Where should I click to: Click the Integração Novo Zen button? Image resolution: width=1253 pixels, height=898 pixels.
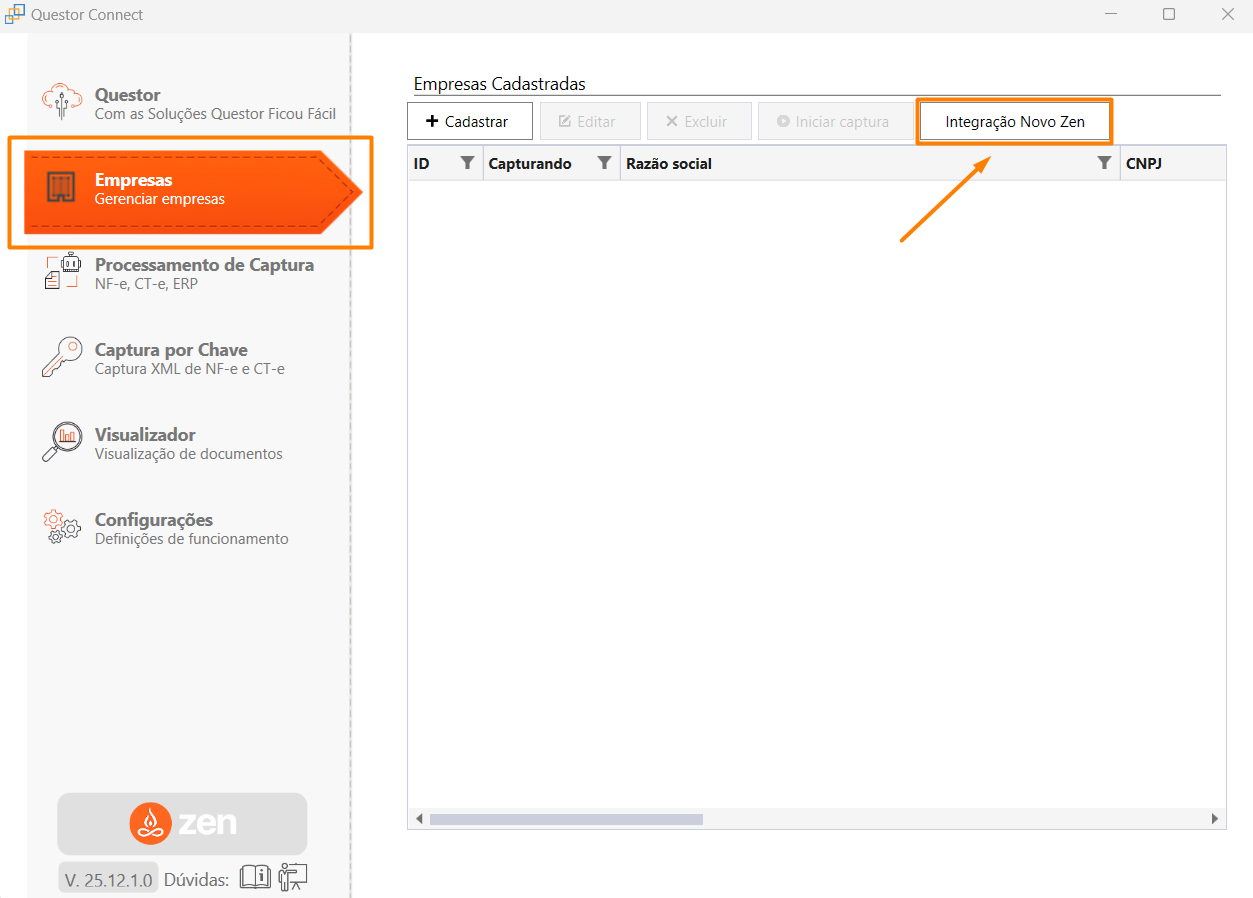(1014, 122)
